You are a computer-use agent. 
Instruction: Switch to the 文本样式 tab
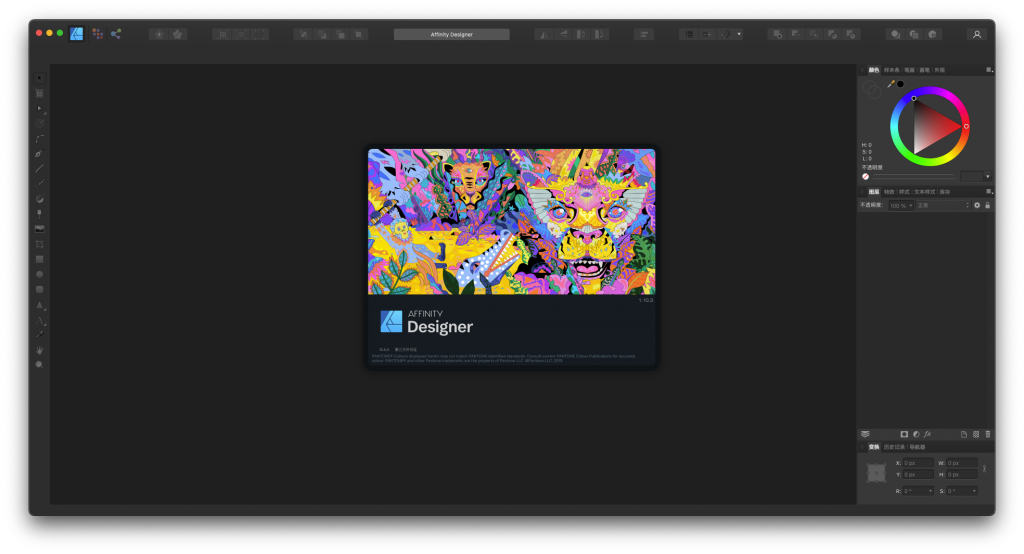924,192
